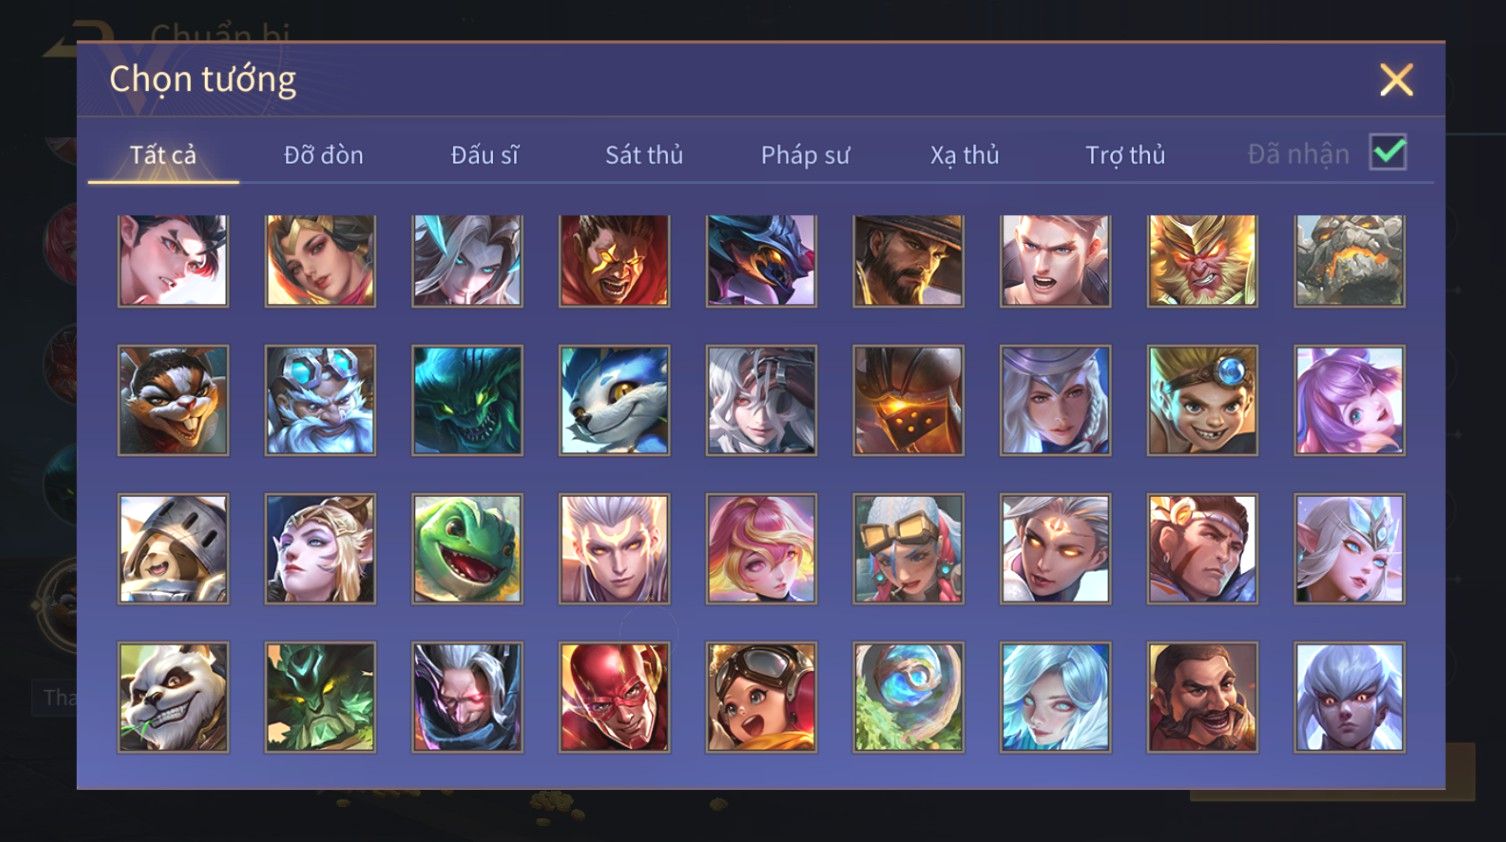Close the Chọn tướng dialog

[x=1396, y=79]
